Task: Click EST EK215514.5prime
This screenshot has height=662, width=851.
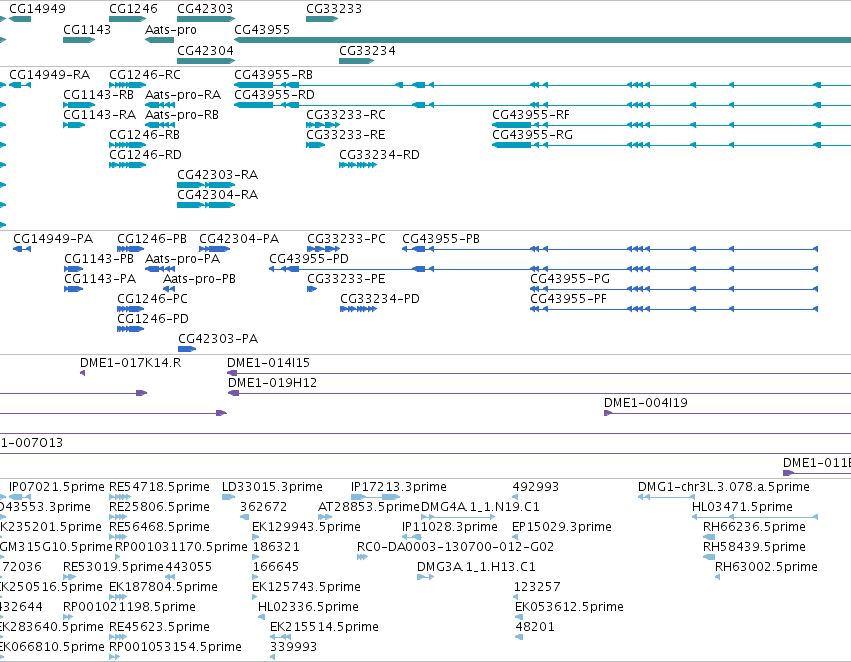Action: [325, 627]
